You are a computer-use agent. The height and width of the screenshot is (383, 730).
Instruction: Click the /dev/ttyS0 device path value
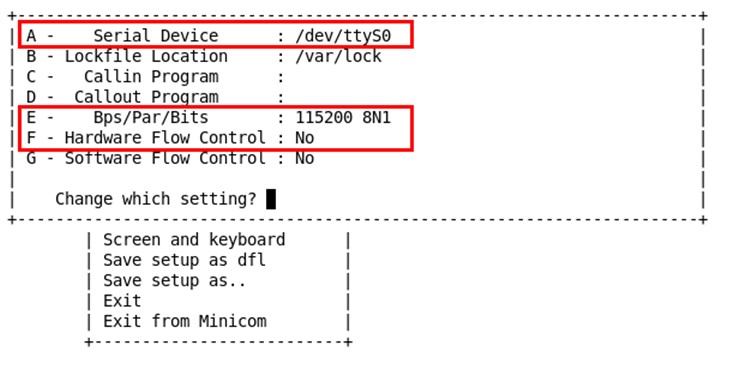343,36
